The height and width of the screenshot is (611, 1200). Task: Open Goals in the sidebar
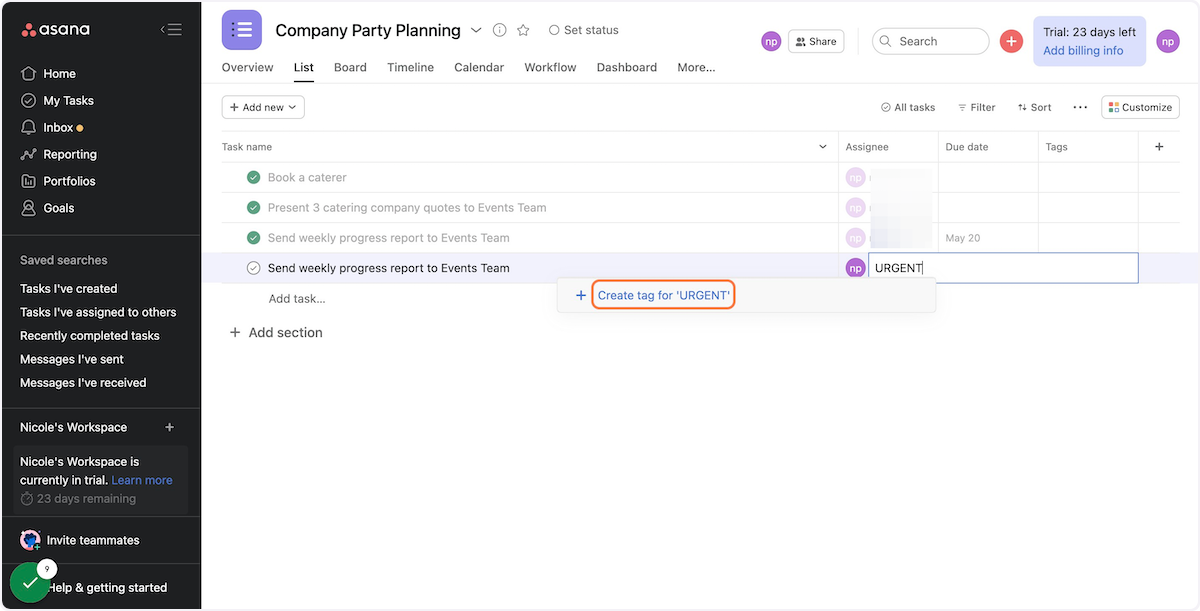coord(58,208)
